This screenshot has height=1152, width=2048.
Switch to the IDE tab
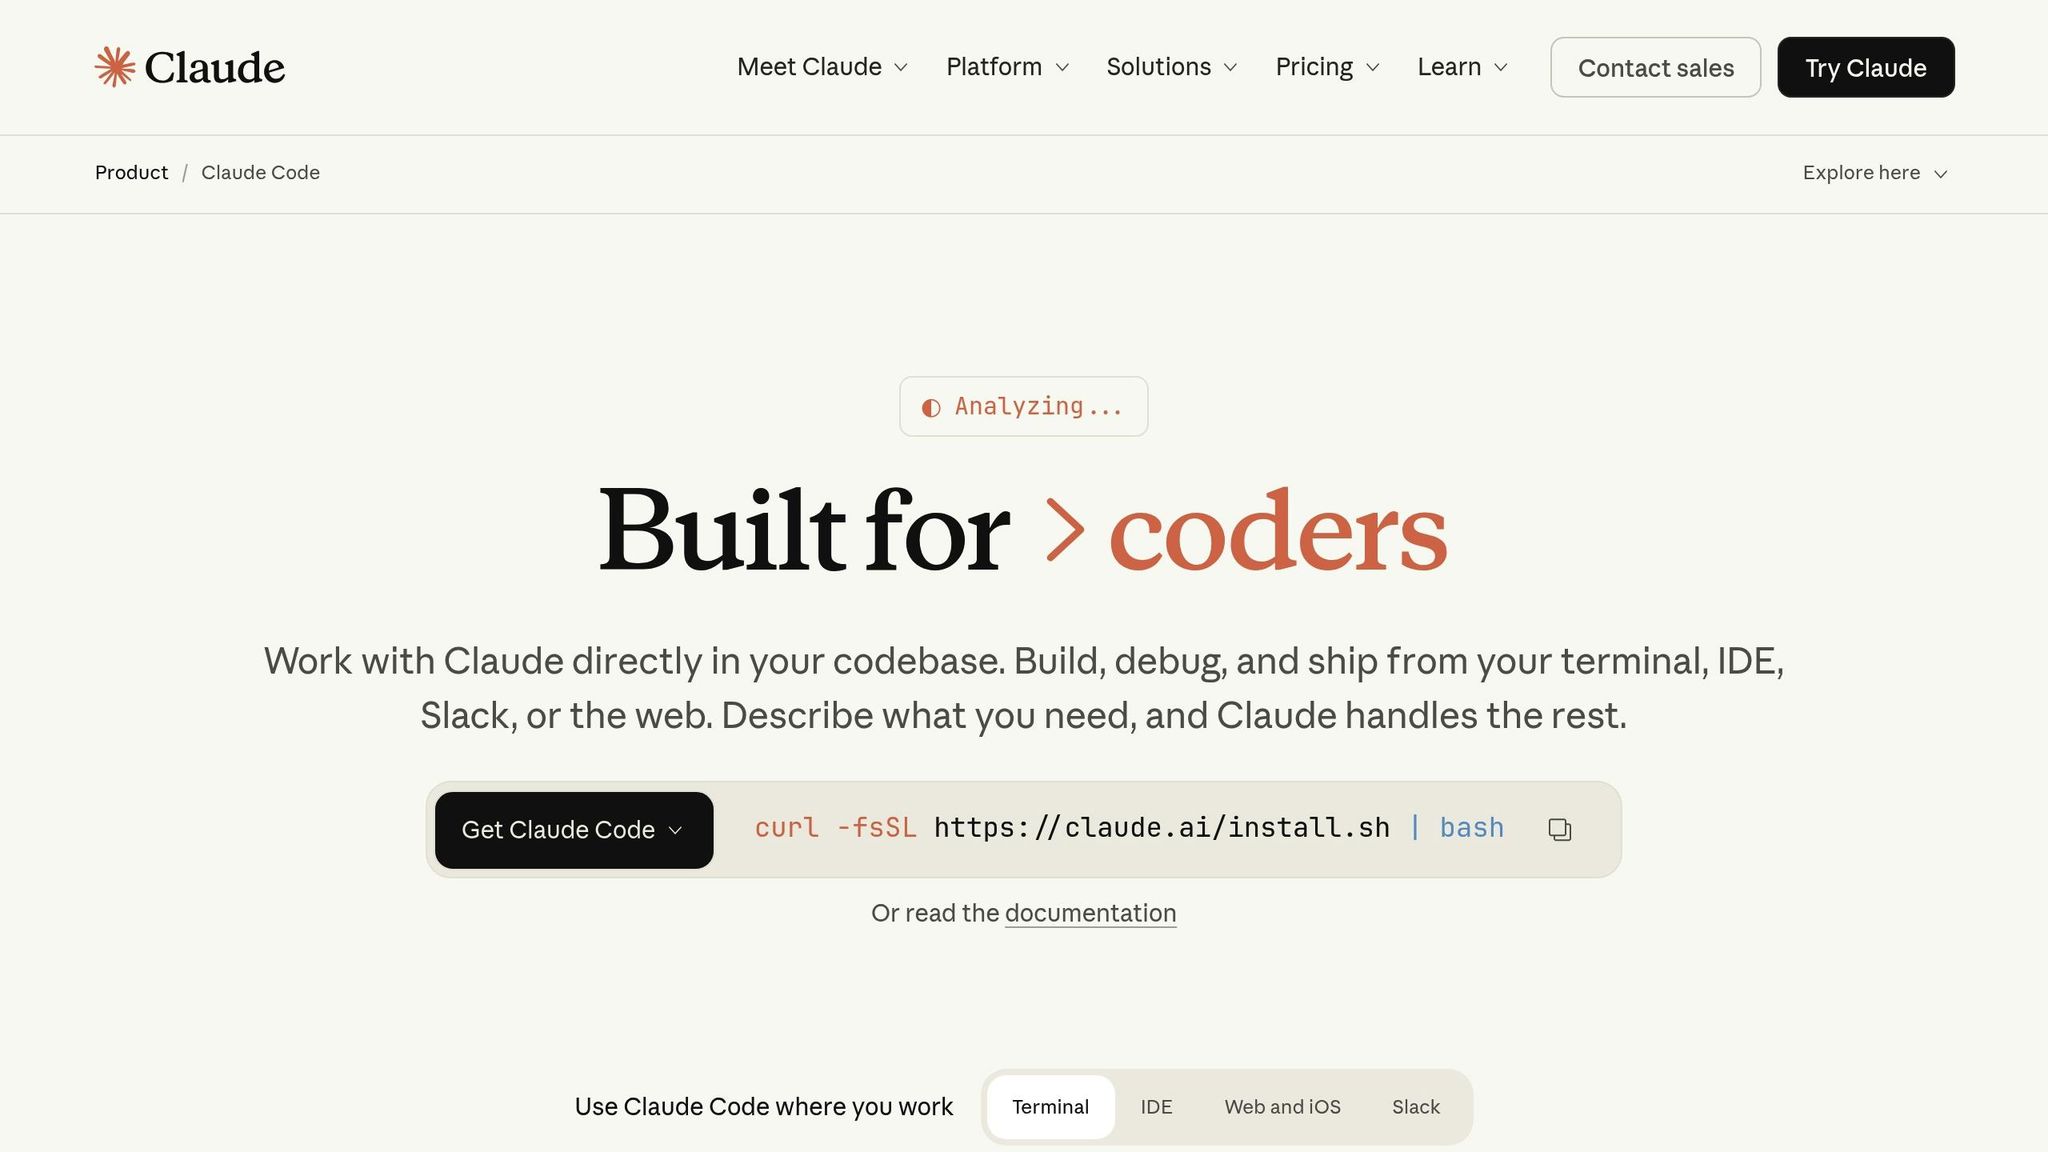click(1156, 1107)
